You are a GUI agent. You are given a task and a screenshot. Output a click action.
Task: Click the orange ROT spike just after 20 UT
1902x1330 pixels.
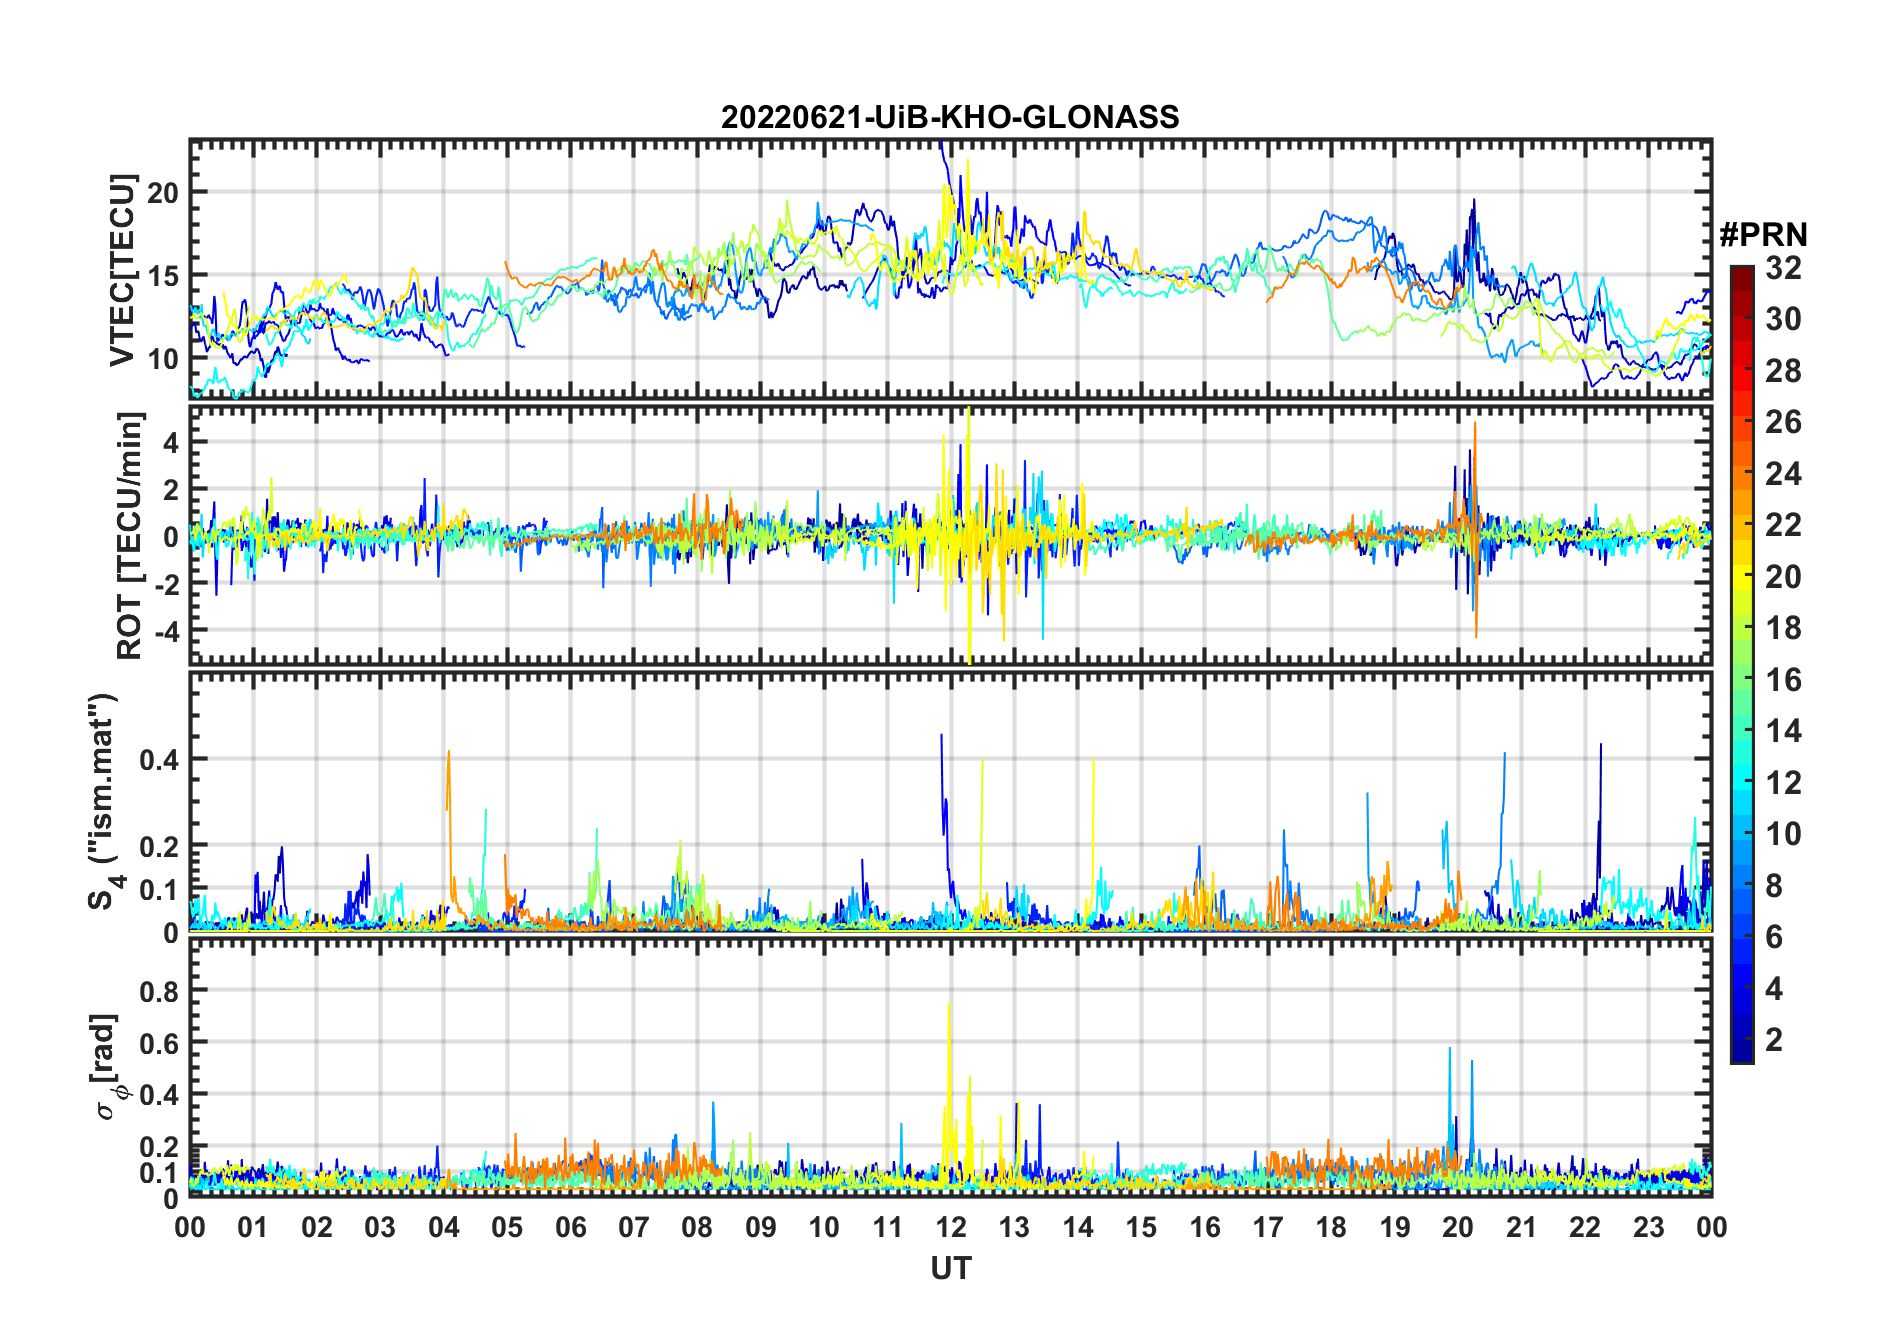coord(1475,530)
